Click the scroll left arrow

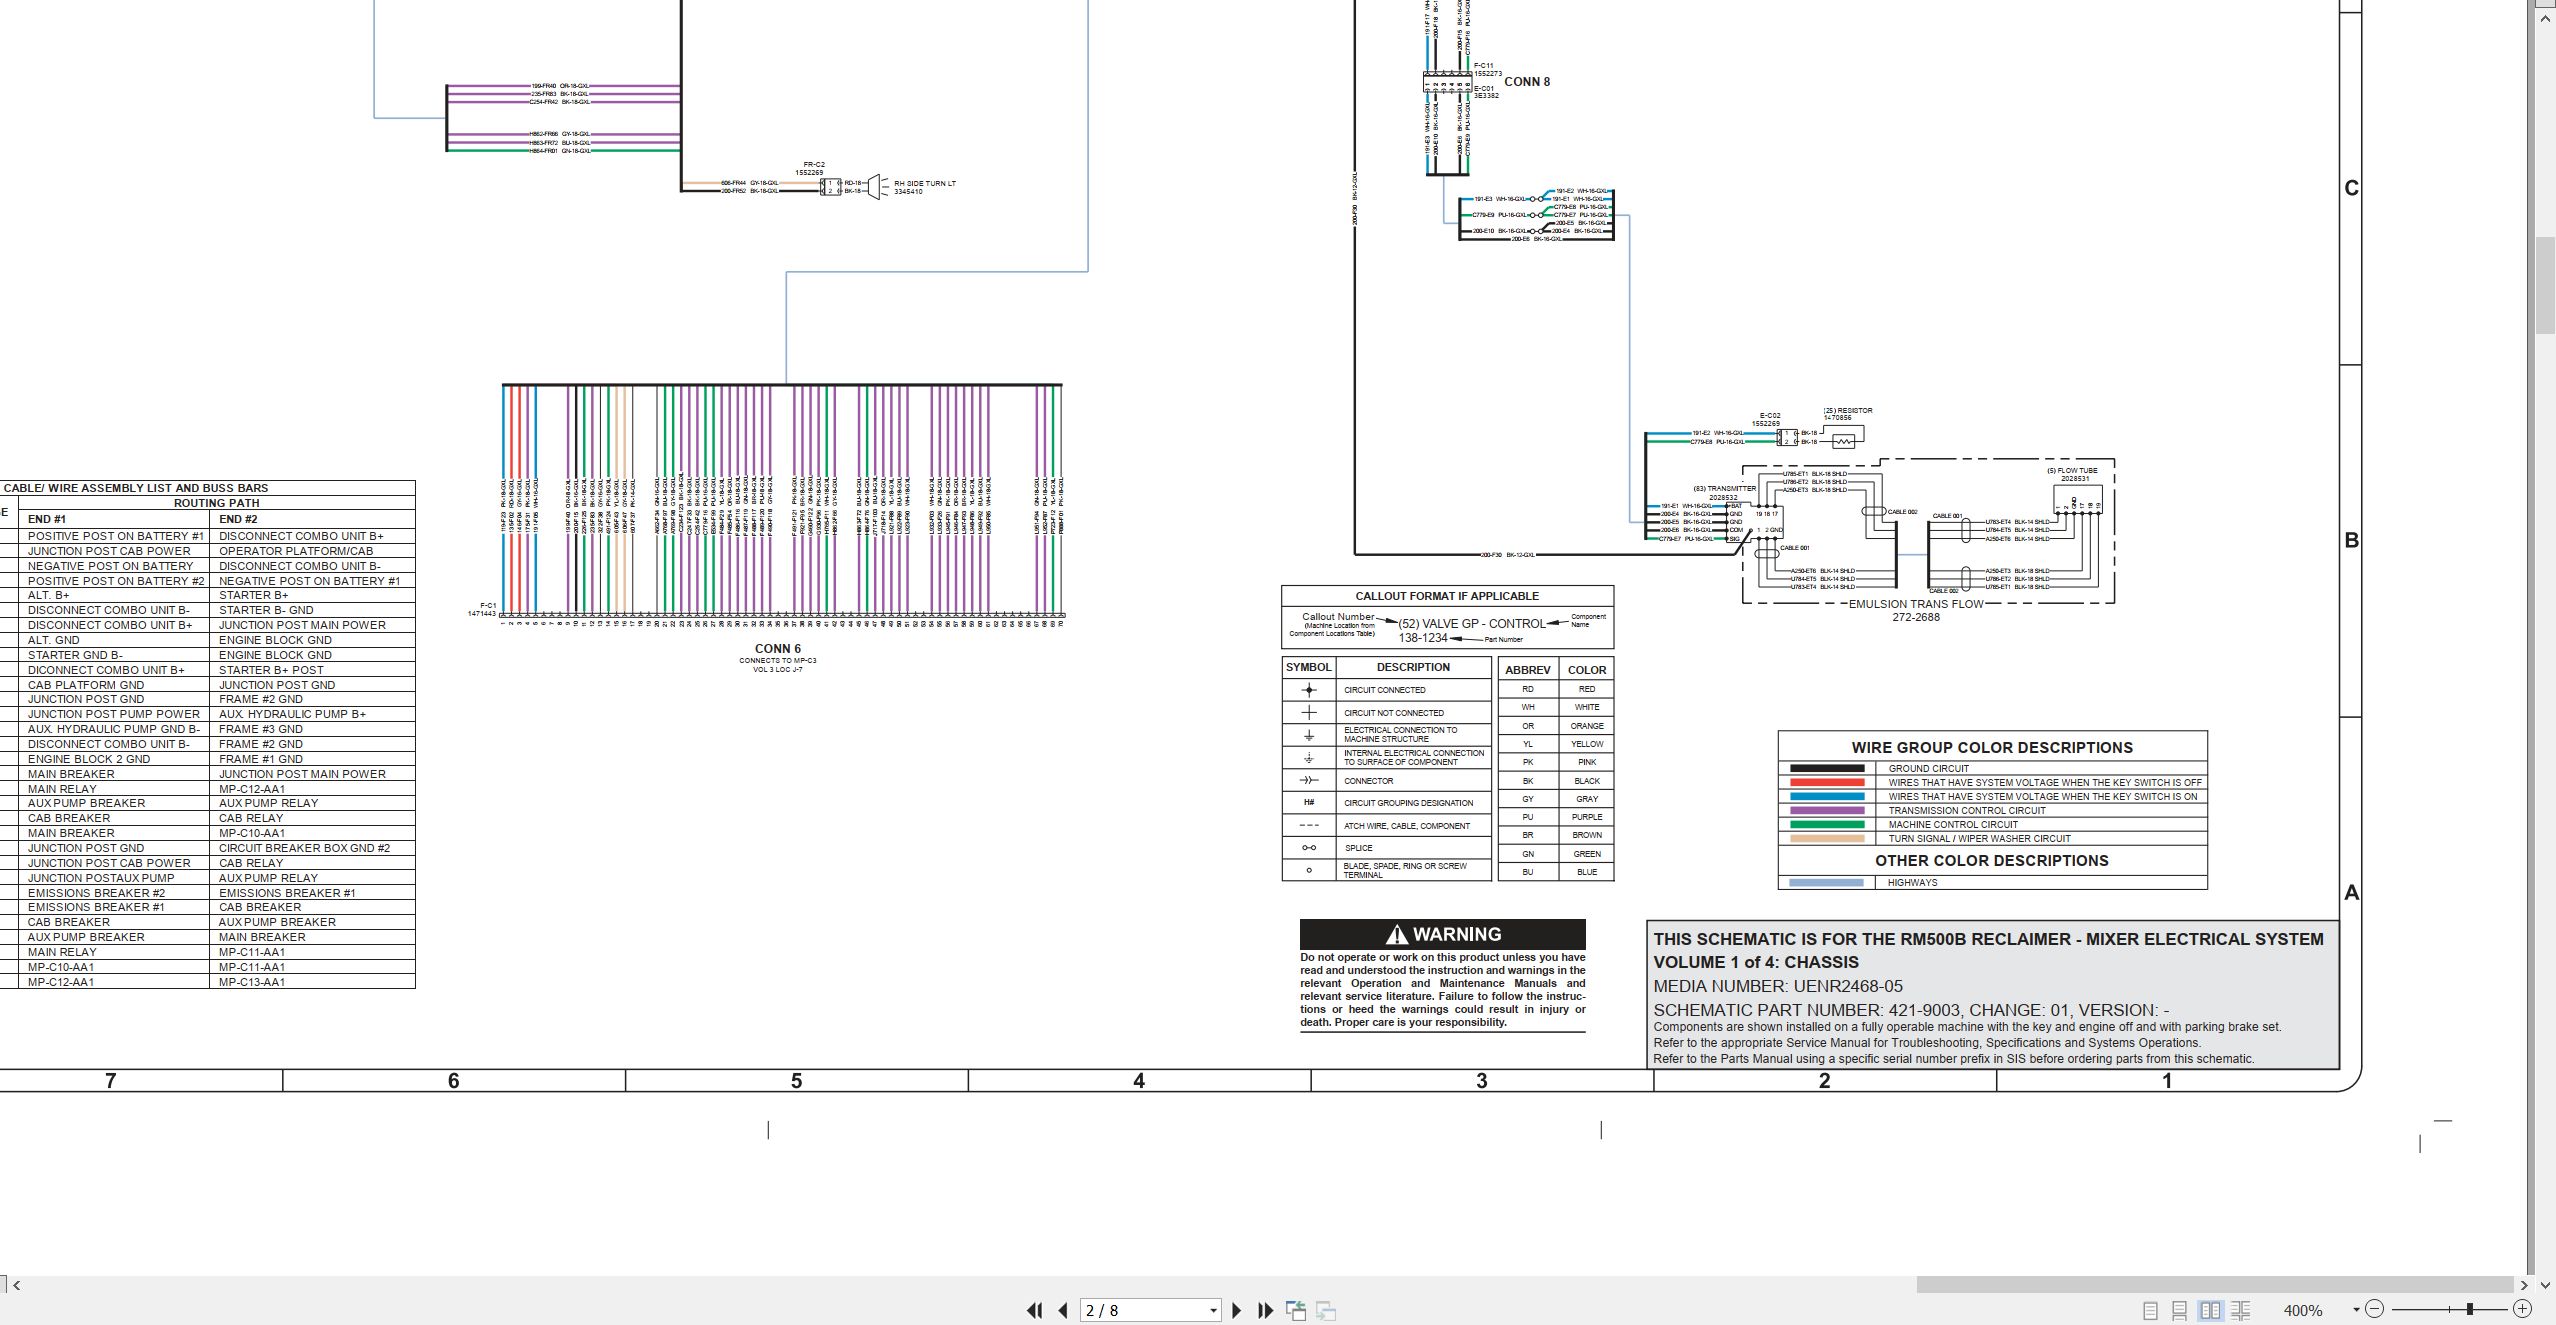point(16,1285)
